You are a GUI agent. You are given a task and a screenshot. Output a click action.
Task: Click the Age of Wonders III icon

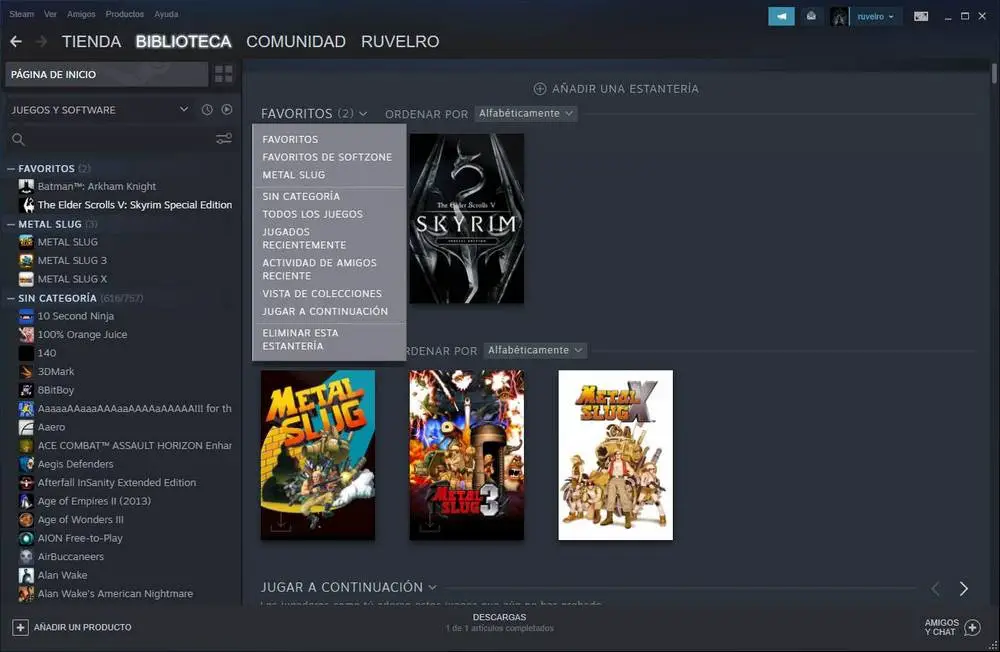pos(26,519)
